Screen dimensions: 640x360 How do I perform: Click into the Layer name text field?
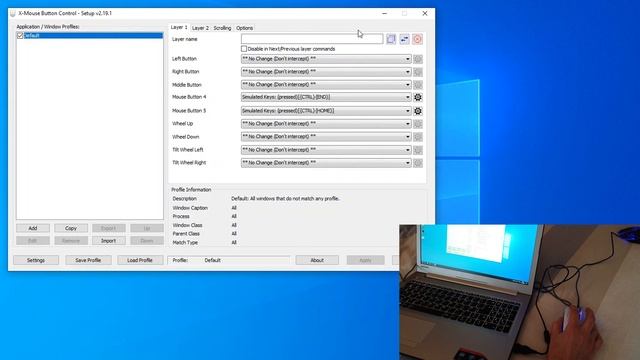pos(312,39)
